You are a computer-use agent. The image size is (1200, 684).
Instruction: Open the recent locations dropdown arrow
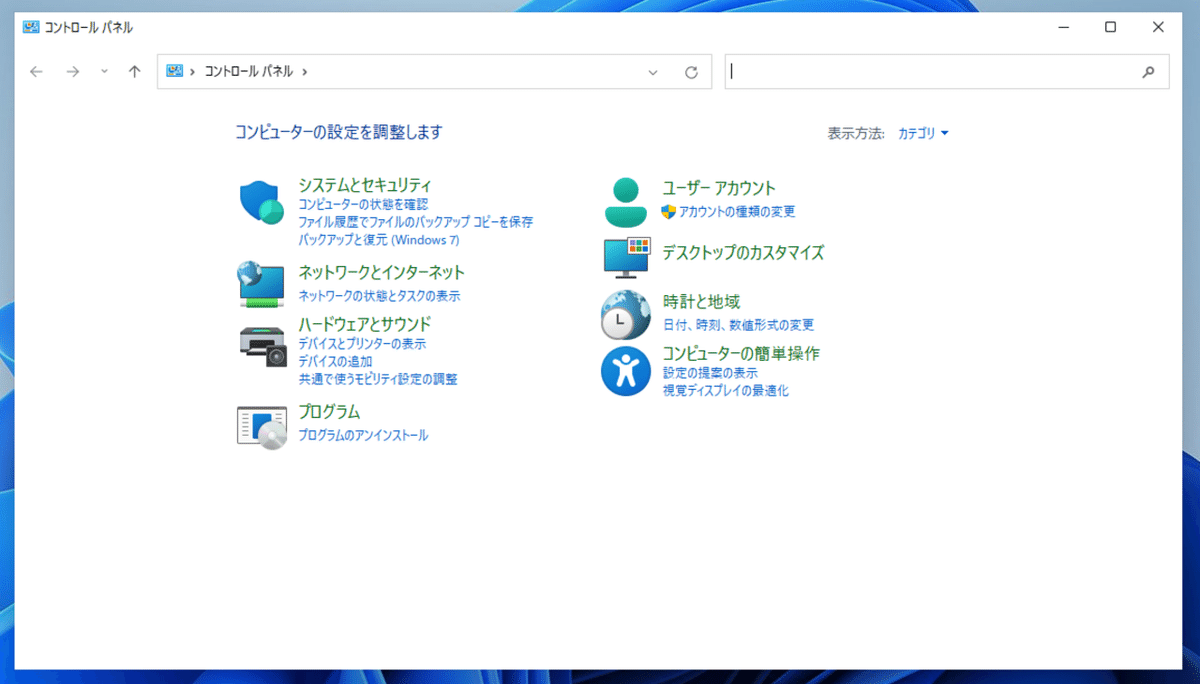point(104,72)
